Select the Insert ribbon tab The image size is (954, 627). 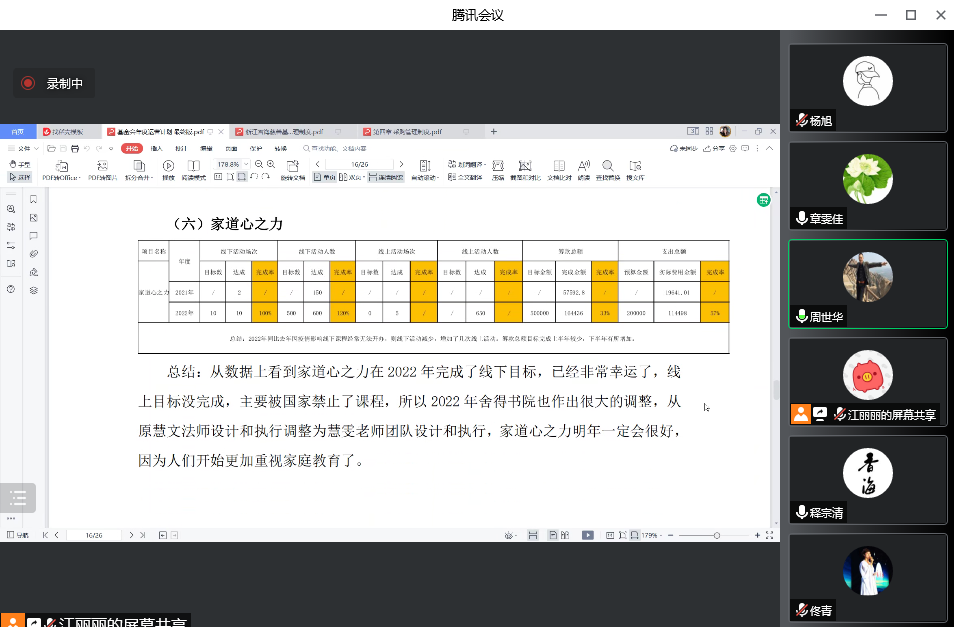click(156, 148)
